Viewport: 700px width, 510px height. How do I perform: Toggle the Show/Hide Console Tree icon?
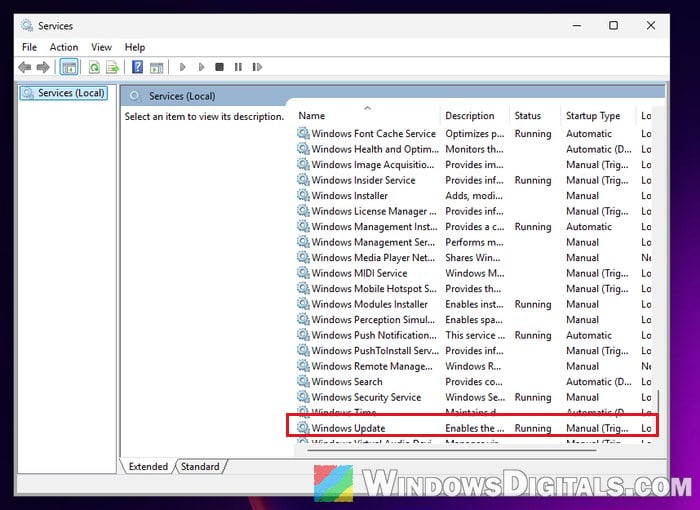coord(69,67)
